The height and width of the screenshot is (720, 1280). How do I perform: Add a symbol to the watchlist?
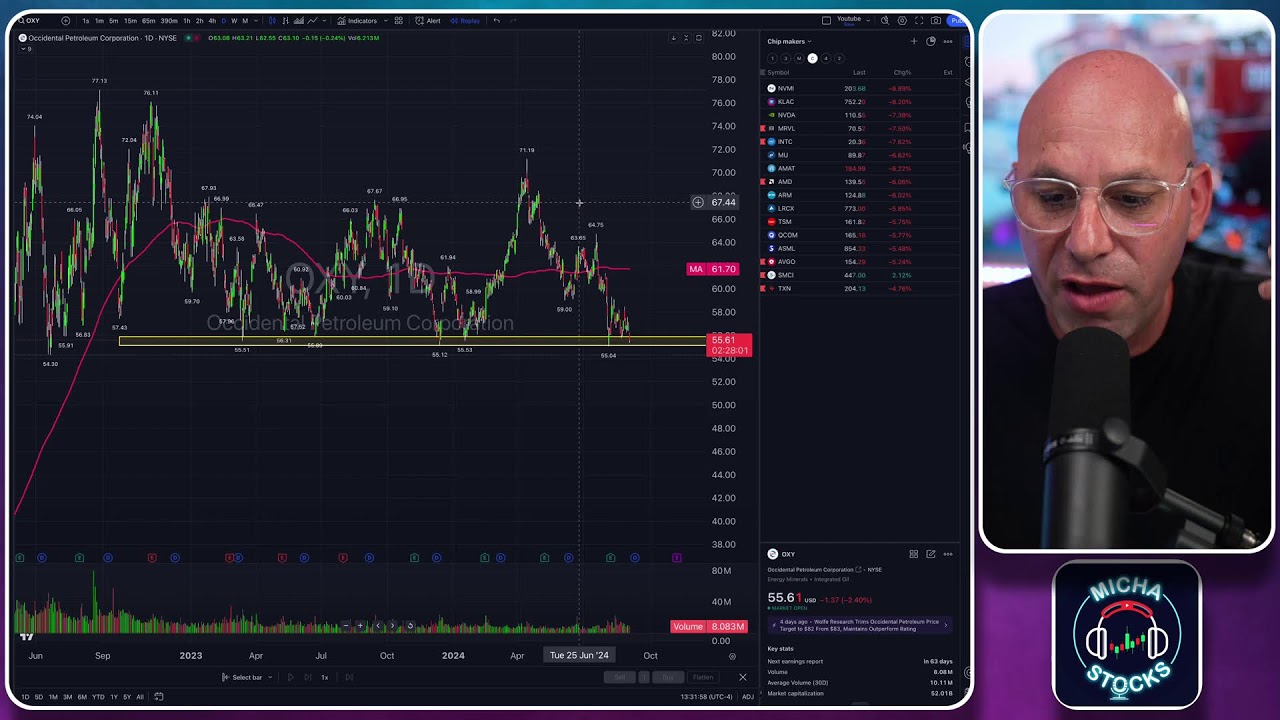coord(913,41)
